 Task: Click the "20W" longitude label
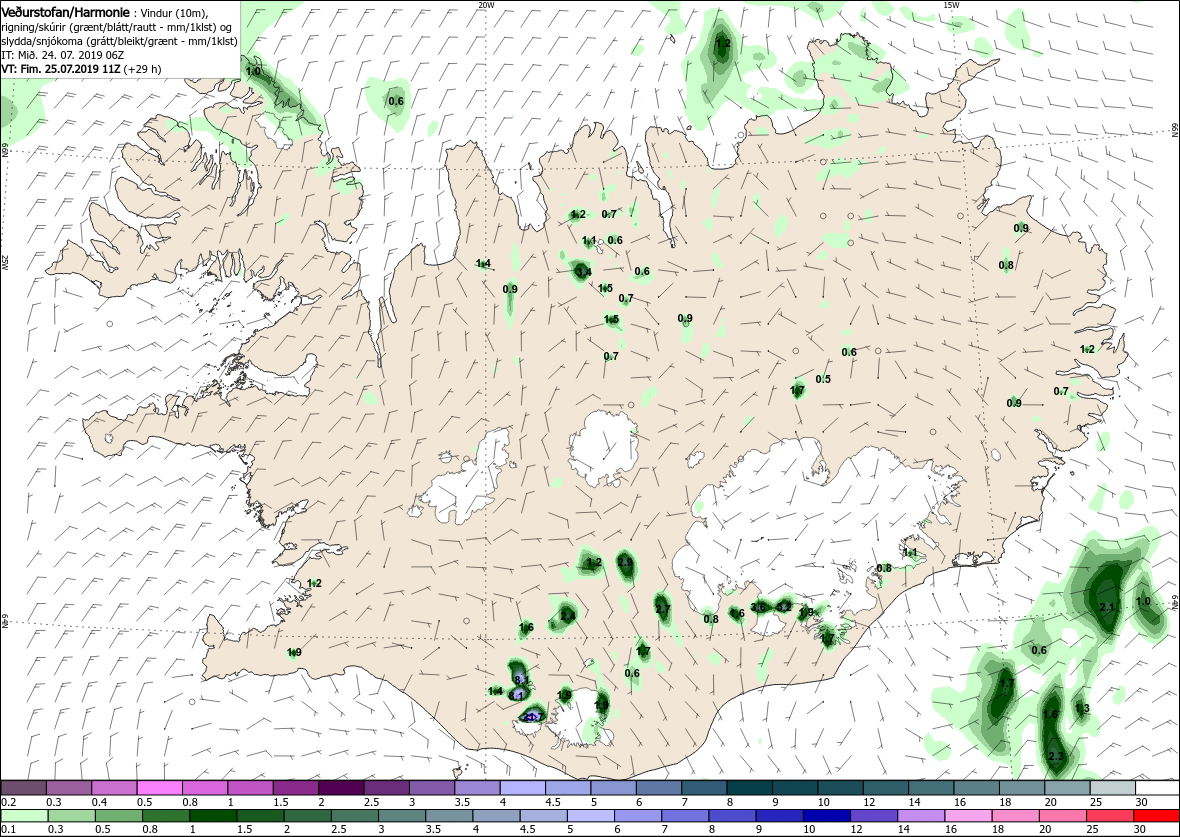point(487,5)
